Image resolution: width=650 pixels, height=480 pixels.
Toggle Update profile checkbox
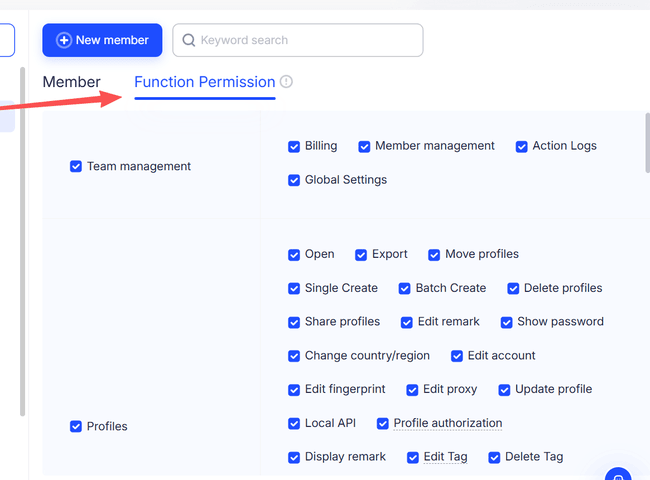click(x=504, y=390)
